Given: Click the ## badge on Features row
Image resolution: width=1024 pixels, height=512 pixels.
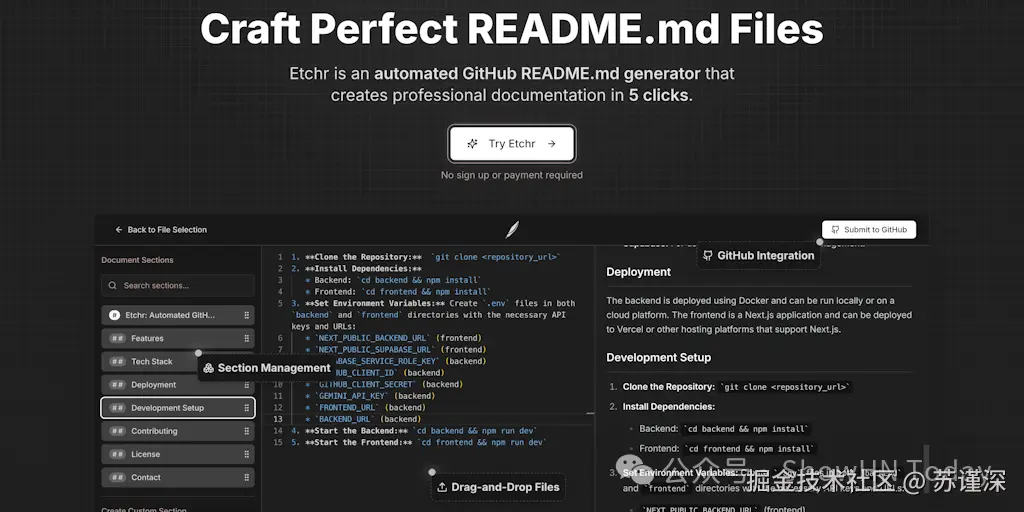Looking at the screenshot, I should [x=118, y=338].
